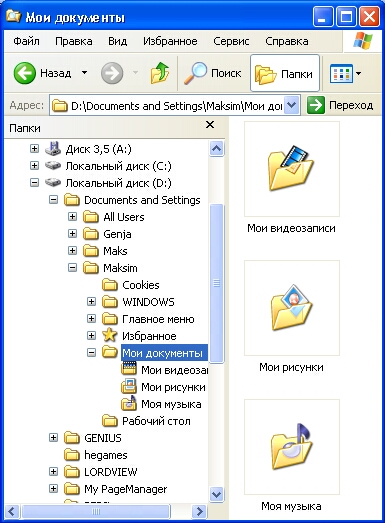
Task: Open Back history dropdown arrow
Action: [x=84, y=72]
